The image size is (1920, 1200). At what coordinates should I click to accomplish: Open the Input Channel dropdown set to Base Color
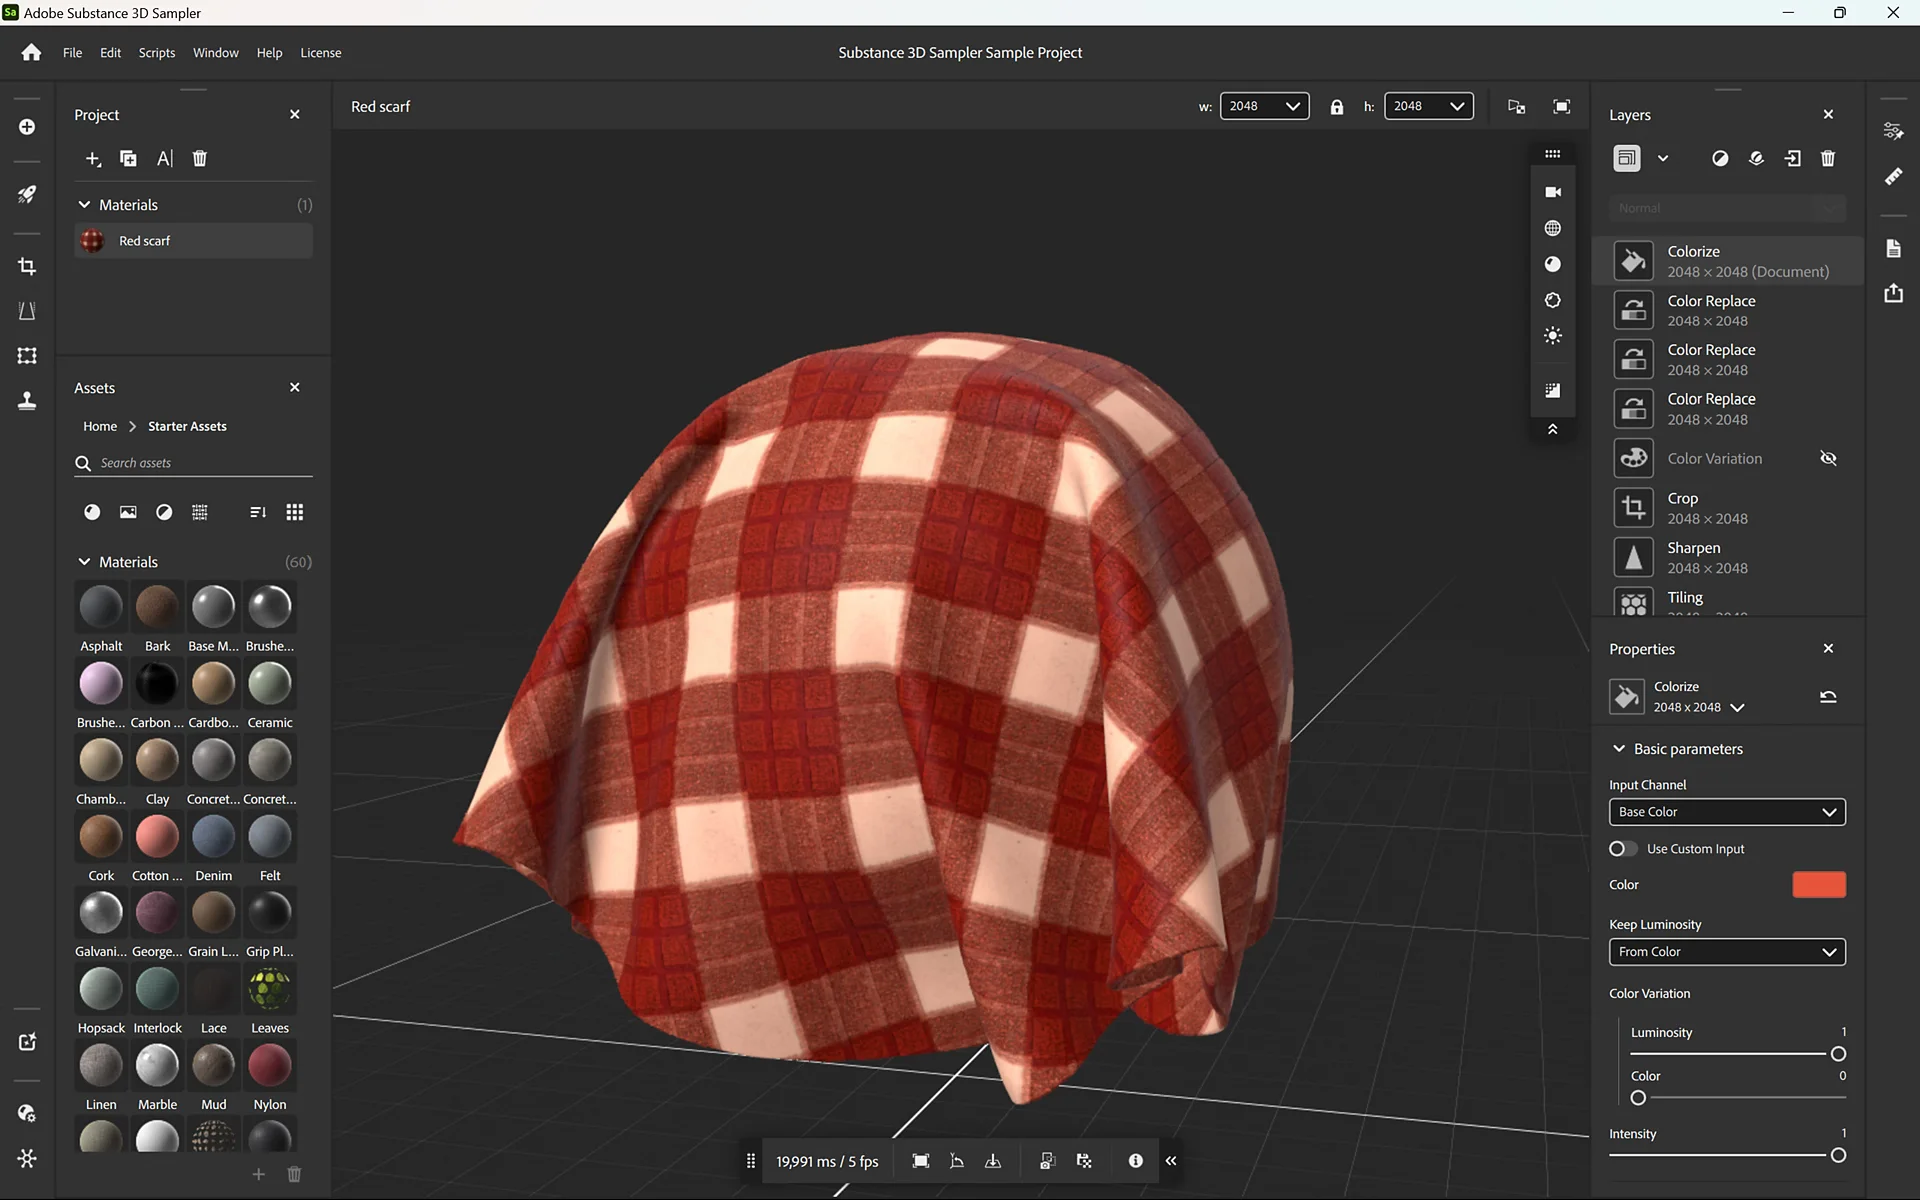click(1727, 811)
